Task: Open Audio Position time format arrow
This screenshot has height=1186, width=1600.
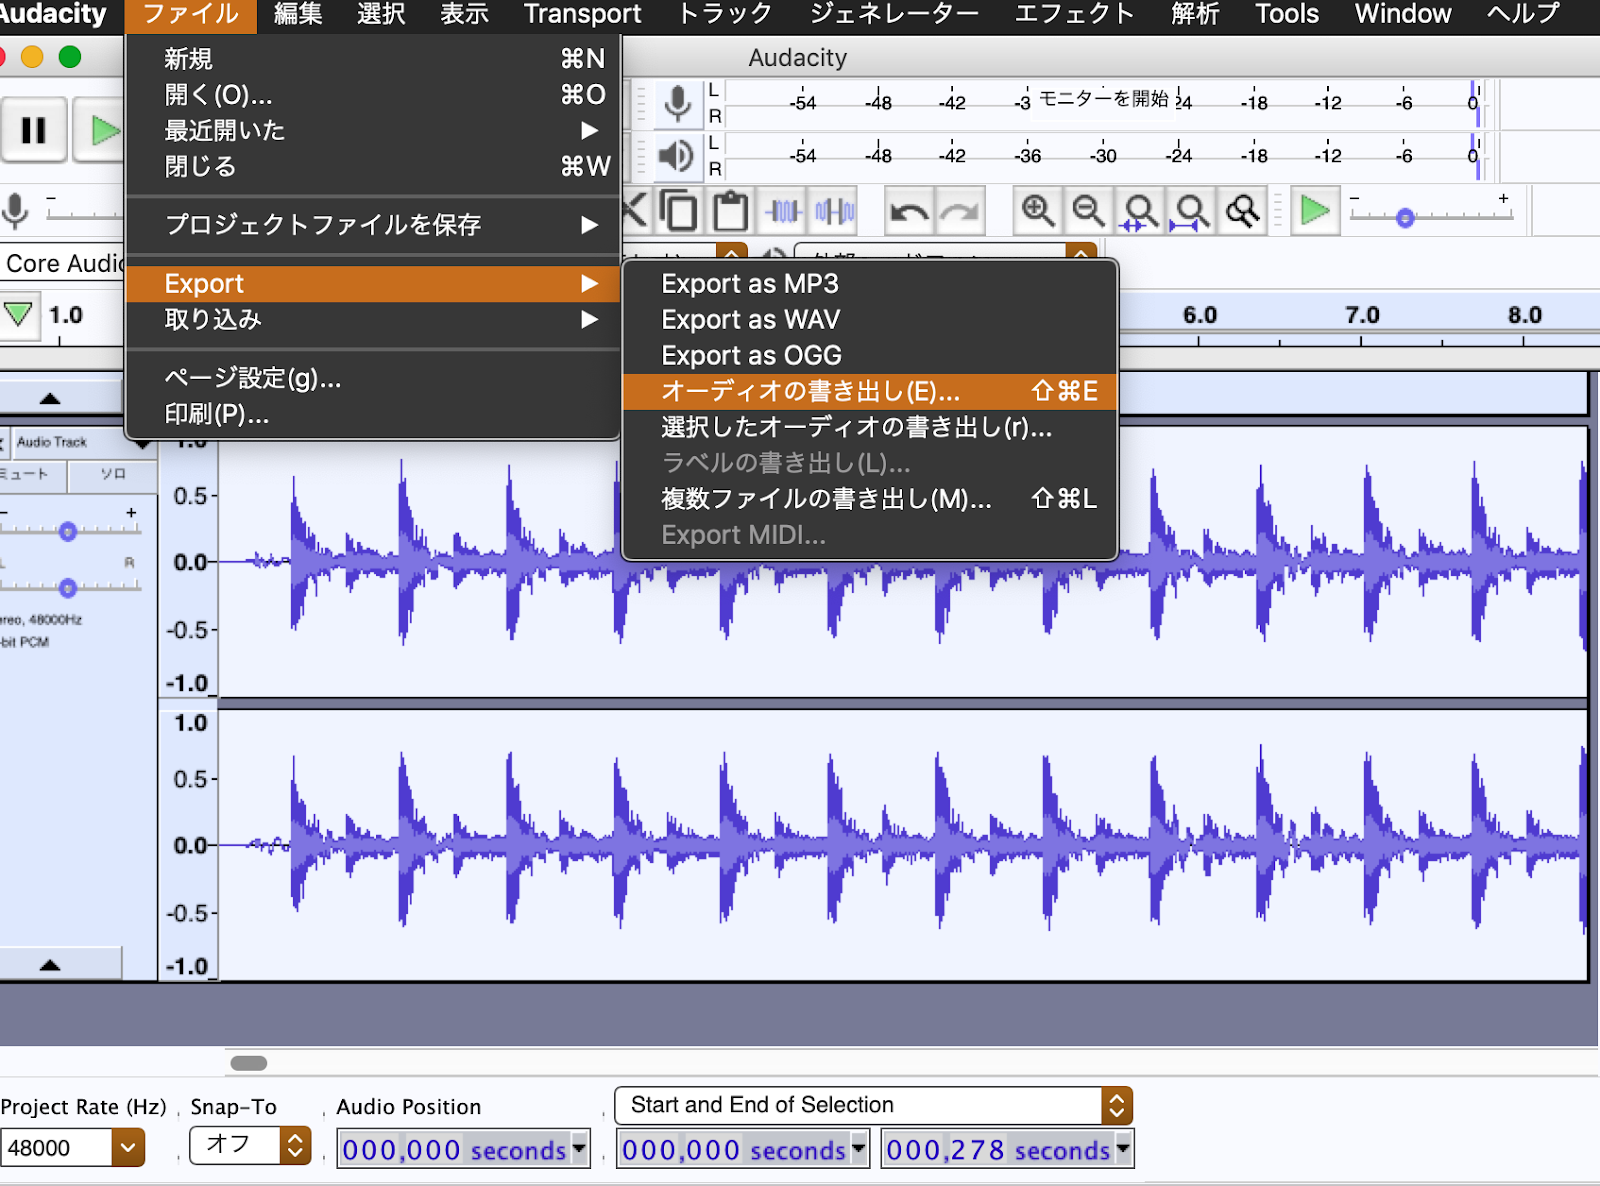Action: (x=579, y=1149)
